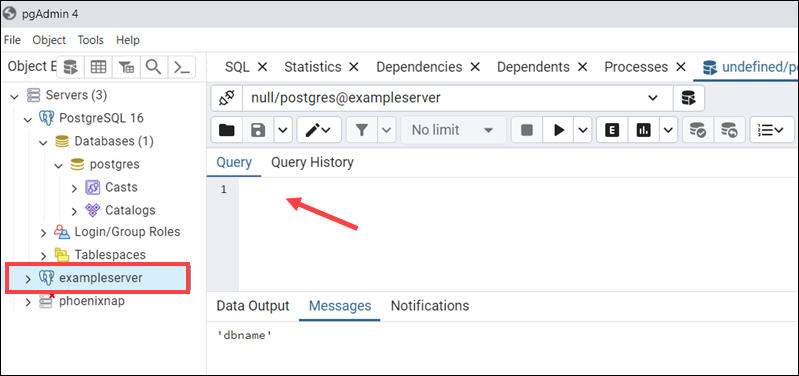Click line 1 in the query editor

[518, 190]
